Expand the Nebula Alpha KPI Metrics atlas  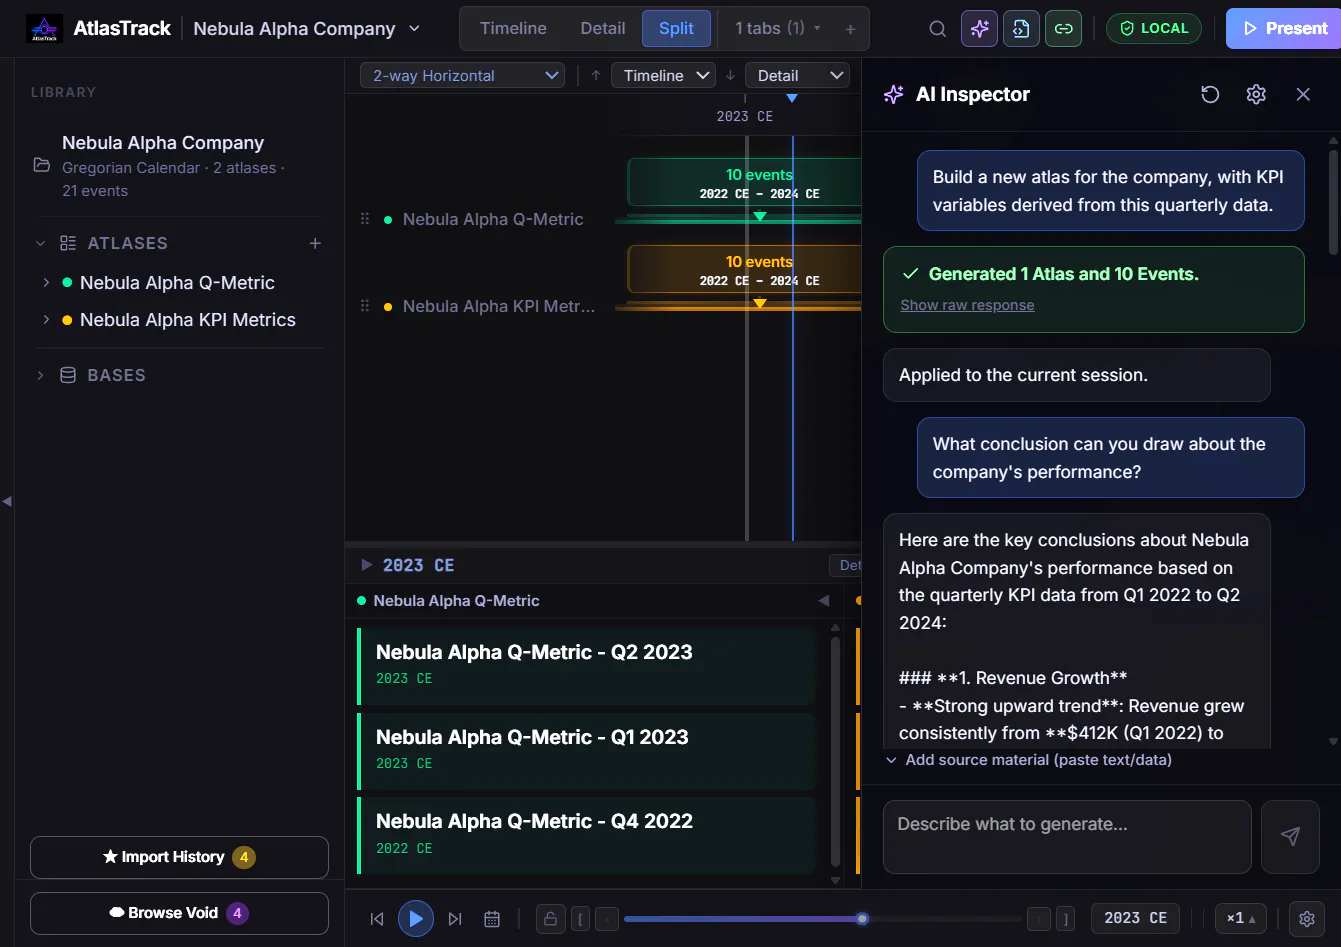tap(46, 320)
